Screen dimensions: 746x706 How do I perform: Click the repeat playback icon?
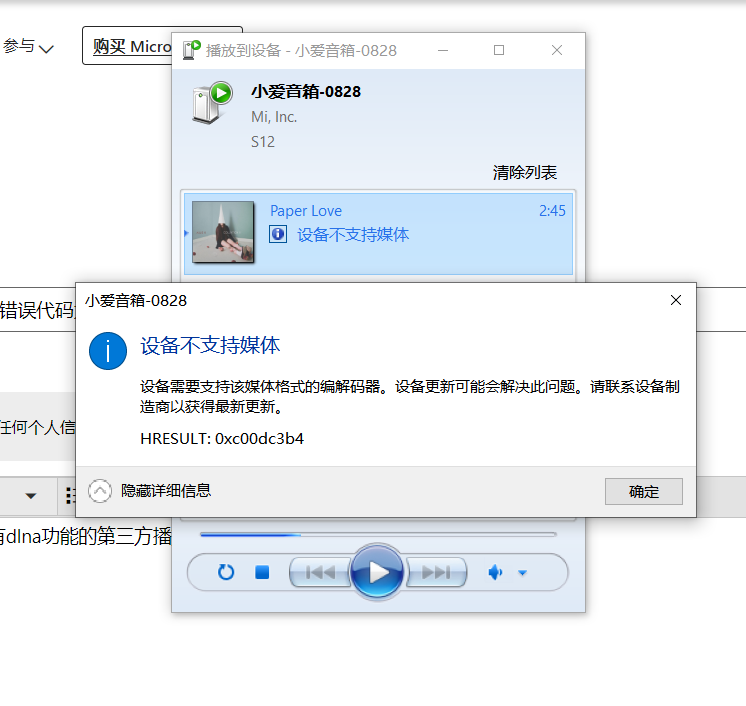click(226, 572)
